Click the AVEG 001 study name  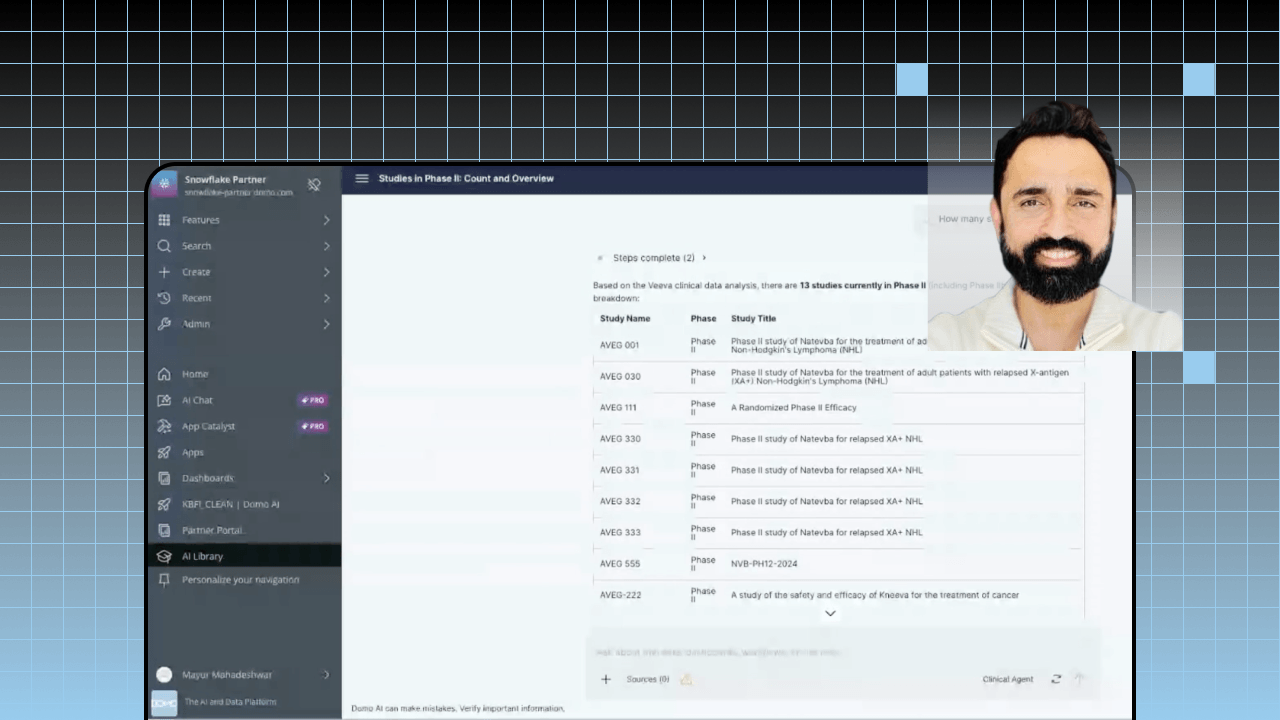click(x=619, y=345)
